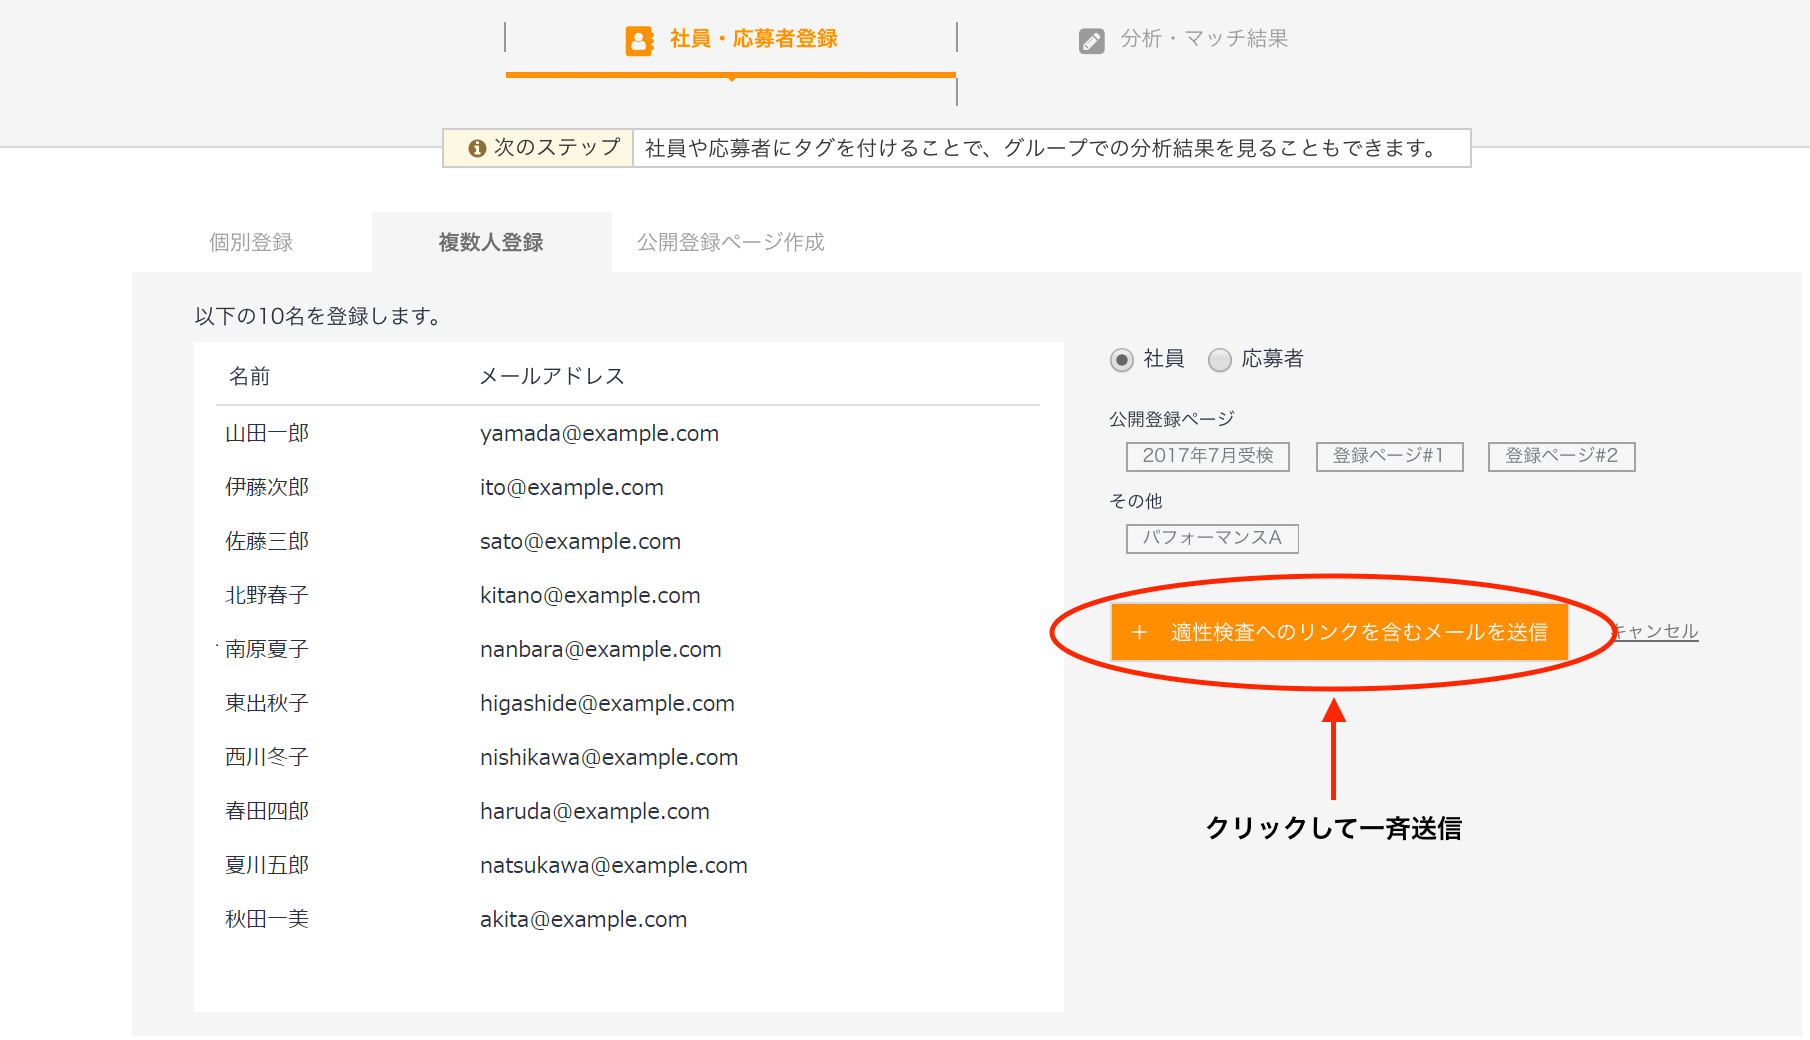
Task: Select the 登録ページ#1 tag
Action: [1389, 456]
